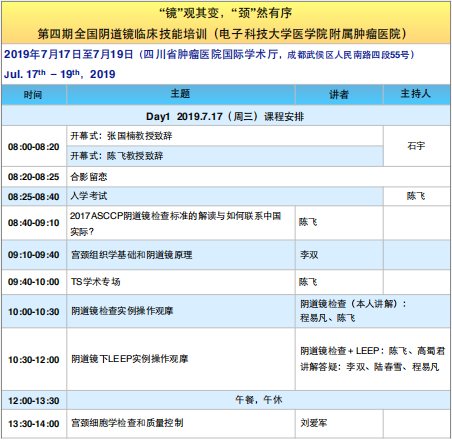The height and width of the screenshot is (440, 452).
Task: Click the 入学考试 topic cell
Action: point(225,196)
